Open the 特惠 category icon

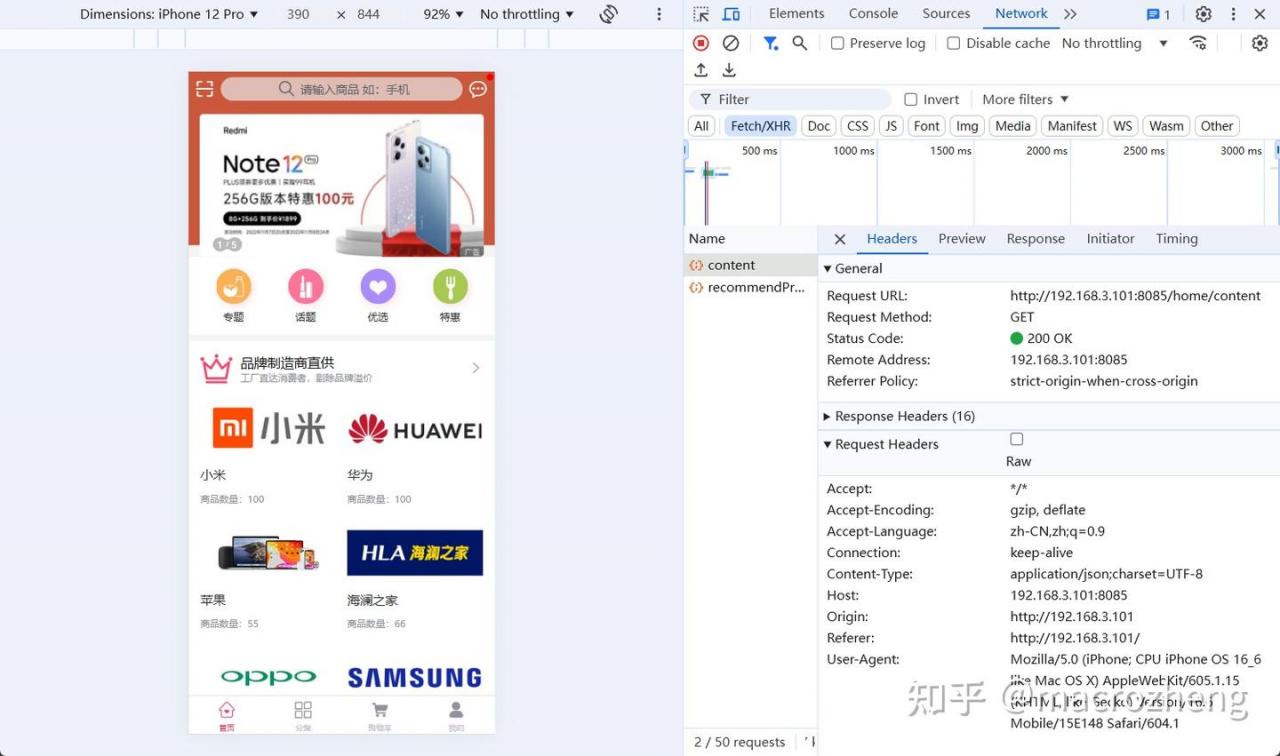point(450,288)
